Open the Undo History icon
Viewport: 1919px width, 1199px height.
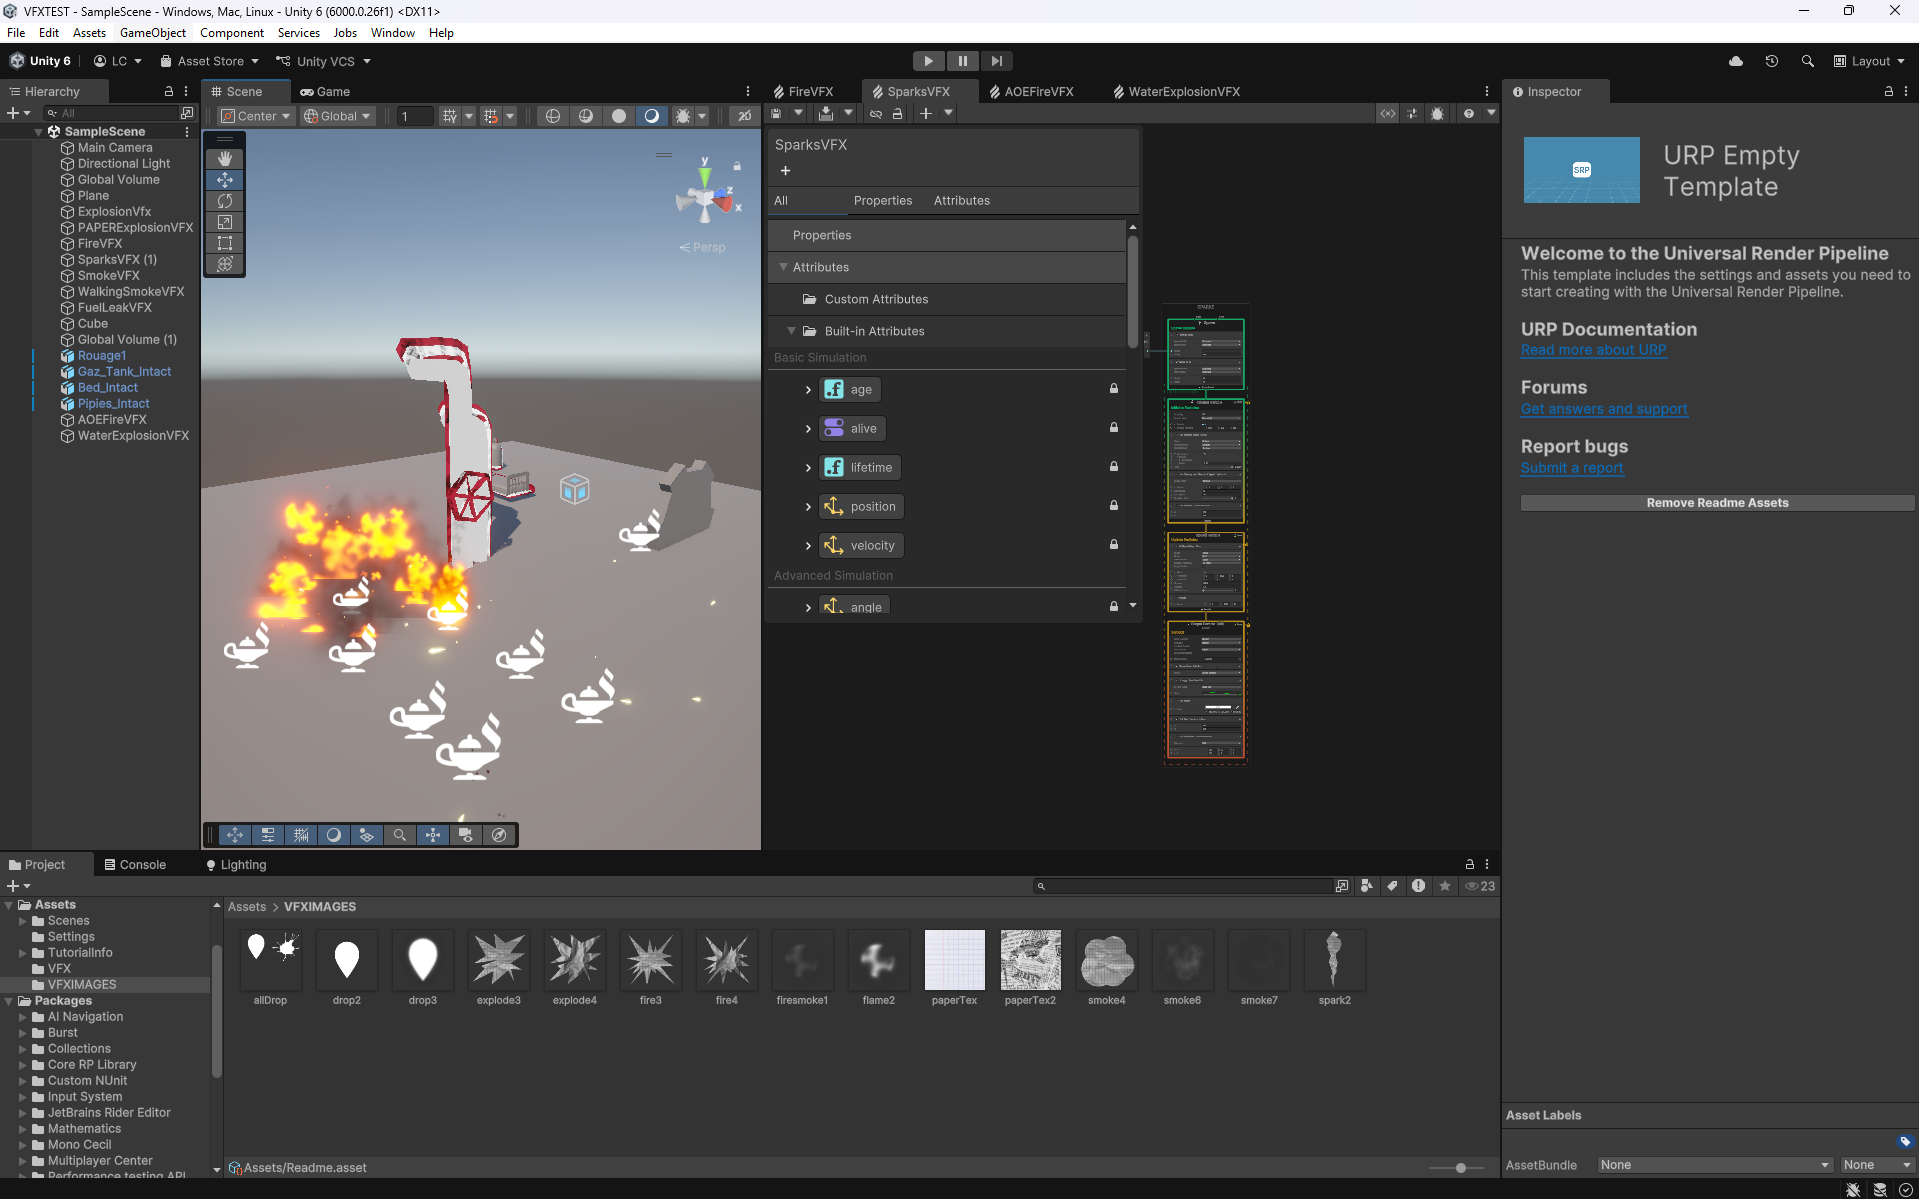coord(1772,61)
